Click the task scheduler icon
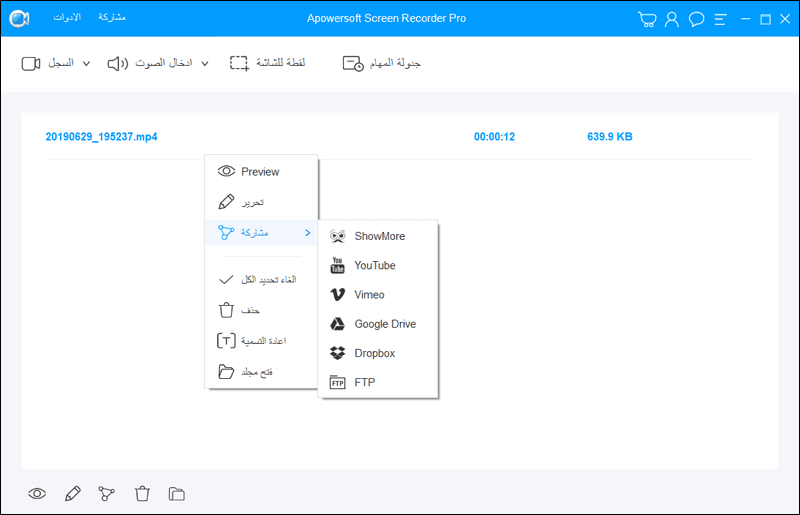The height and width of the screenshot is (515, 800). (353, 64)
